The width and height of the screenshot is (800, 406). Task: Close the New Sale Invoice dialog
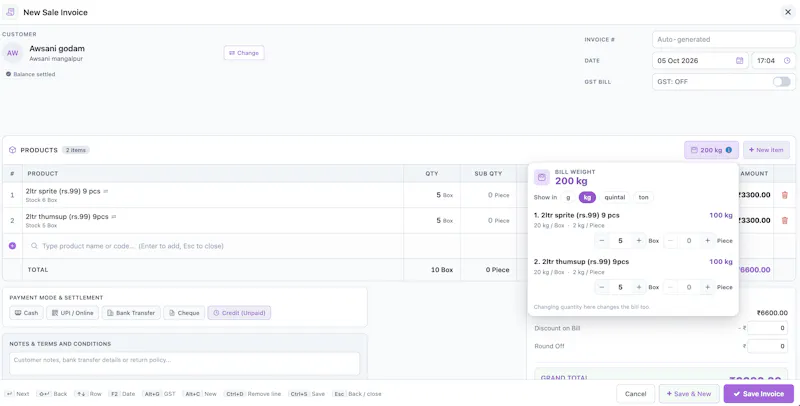788,12
